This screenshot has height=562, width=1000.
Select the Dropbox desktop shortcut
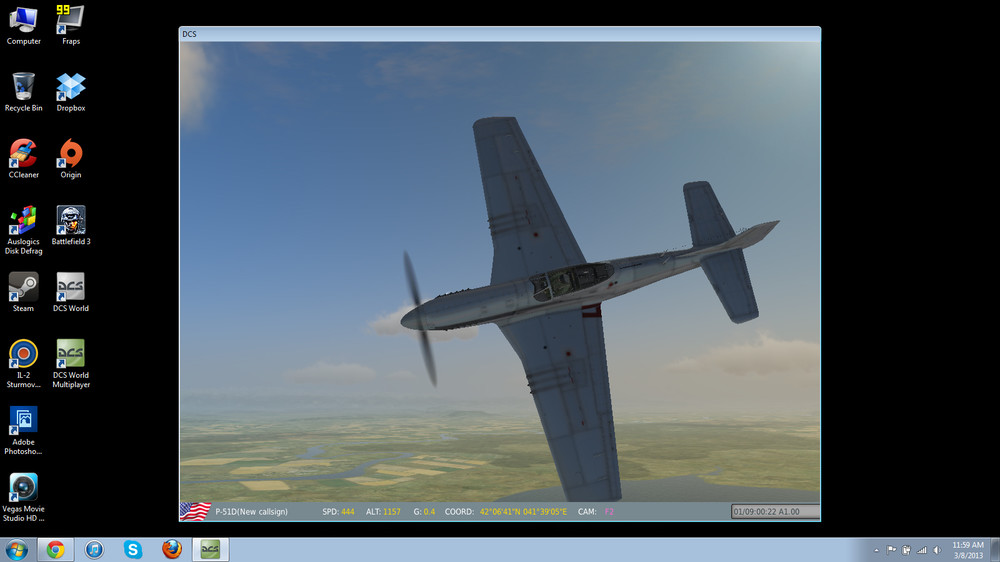pos(71,92)
